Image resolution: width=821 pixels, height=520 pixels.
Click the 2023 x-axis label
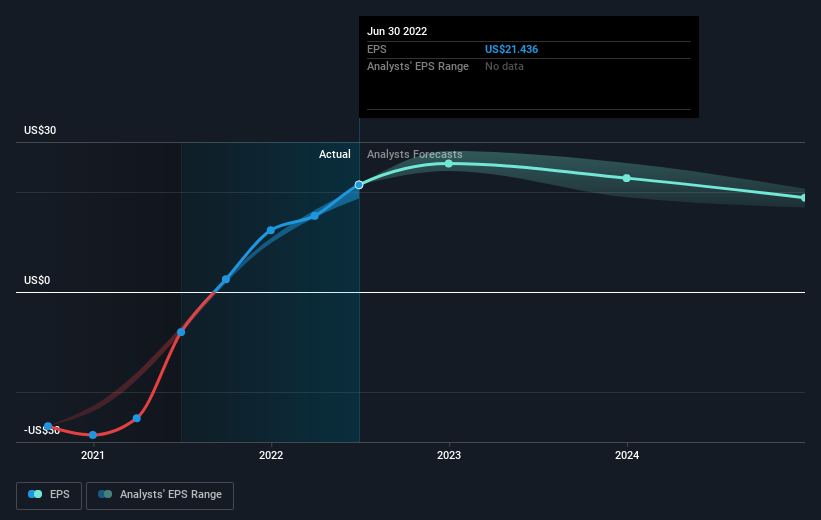coord(449,455)
